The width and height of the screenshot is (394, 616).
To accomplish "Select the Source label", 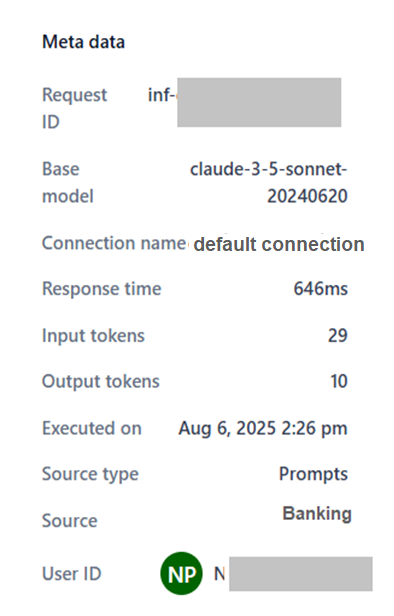I will point(70,521).
